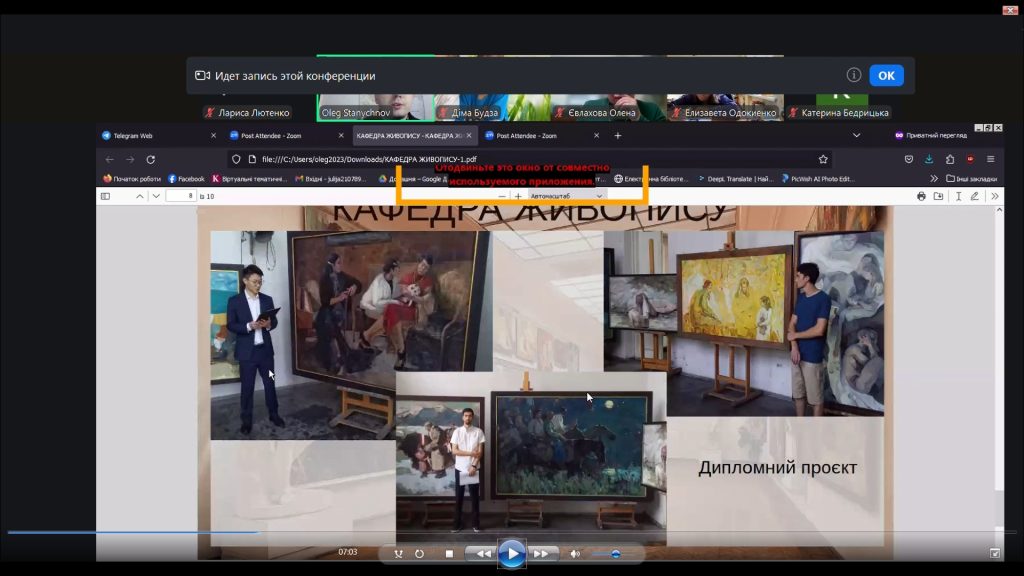The height and width of the screenshot is (576, 1024).
Task: Open a new browser tab
Action: pos(618,135)
